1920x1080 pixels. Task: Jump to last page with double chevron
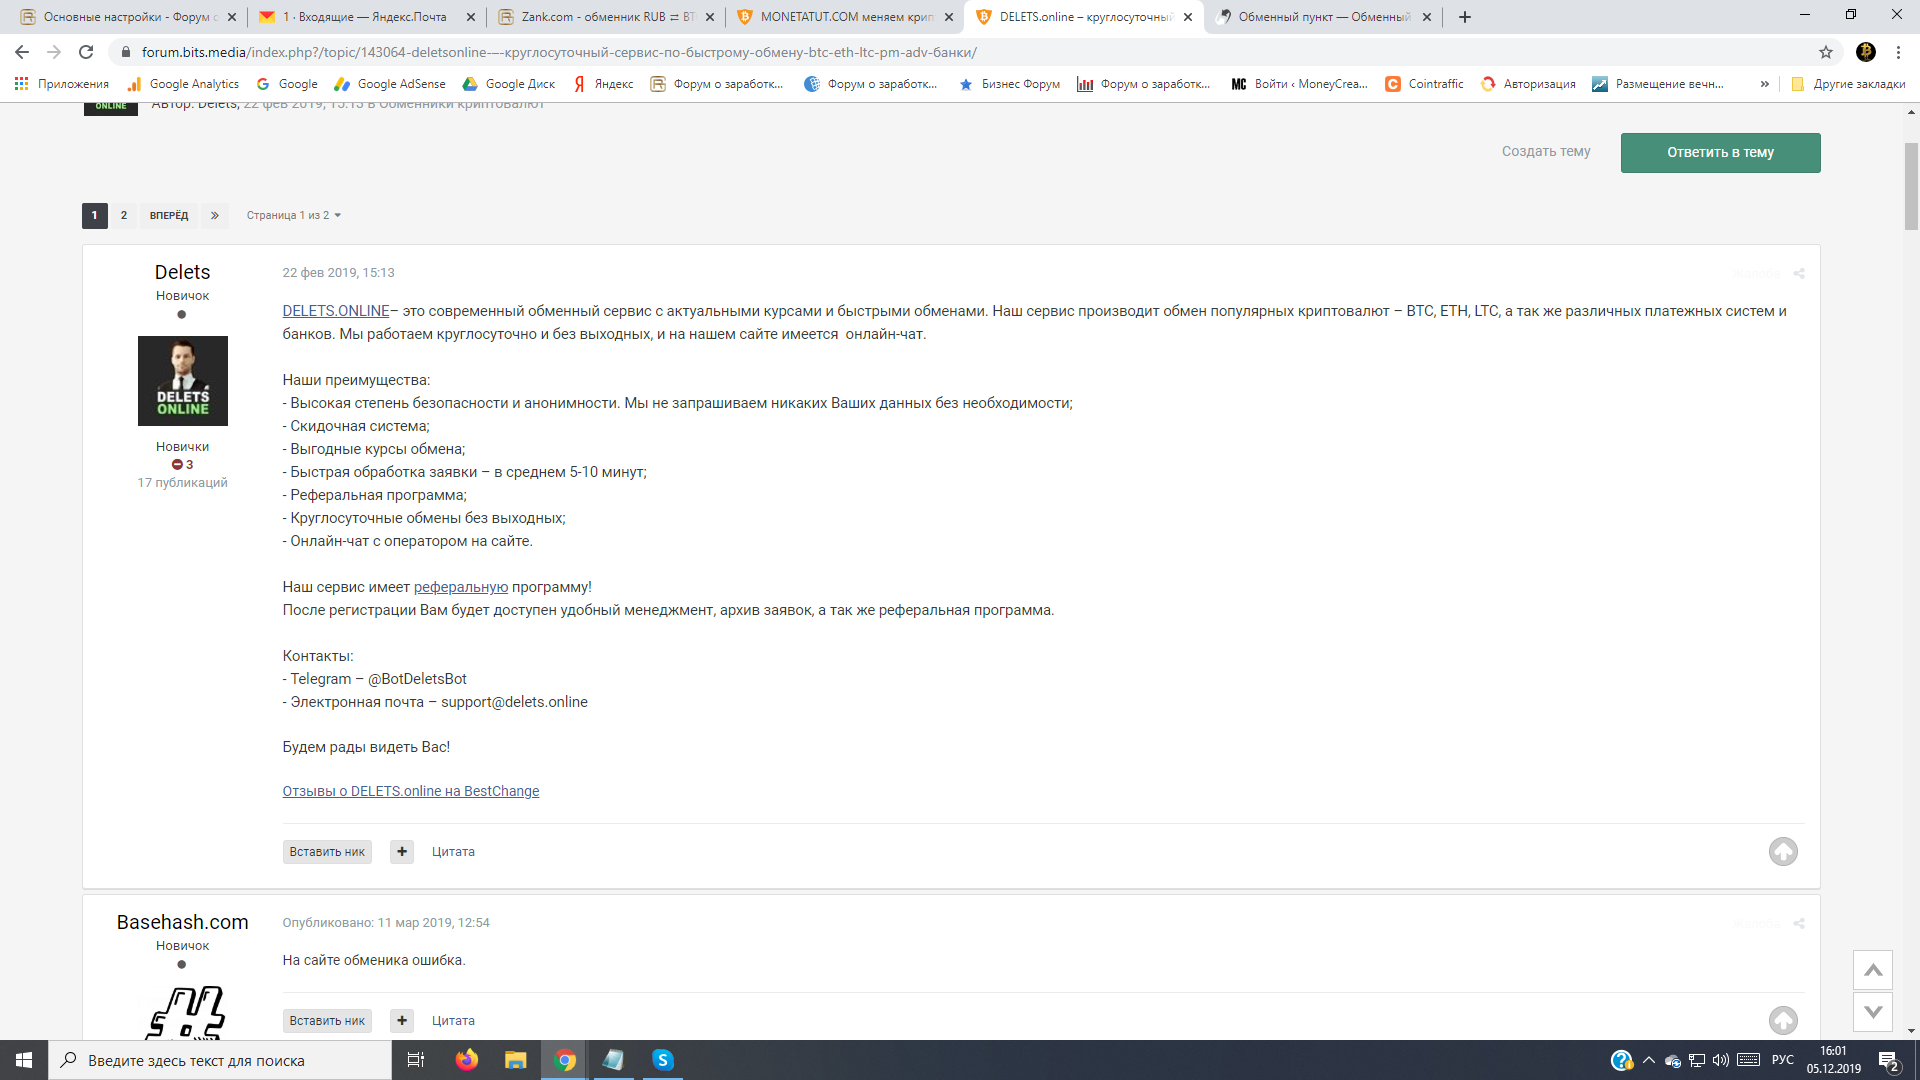pyautogui.click(x=214, y=216)
